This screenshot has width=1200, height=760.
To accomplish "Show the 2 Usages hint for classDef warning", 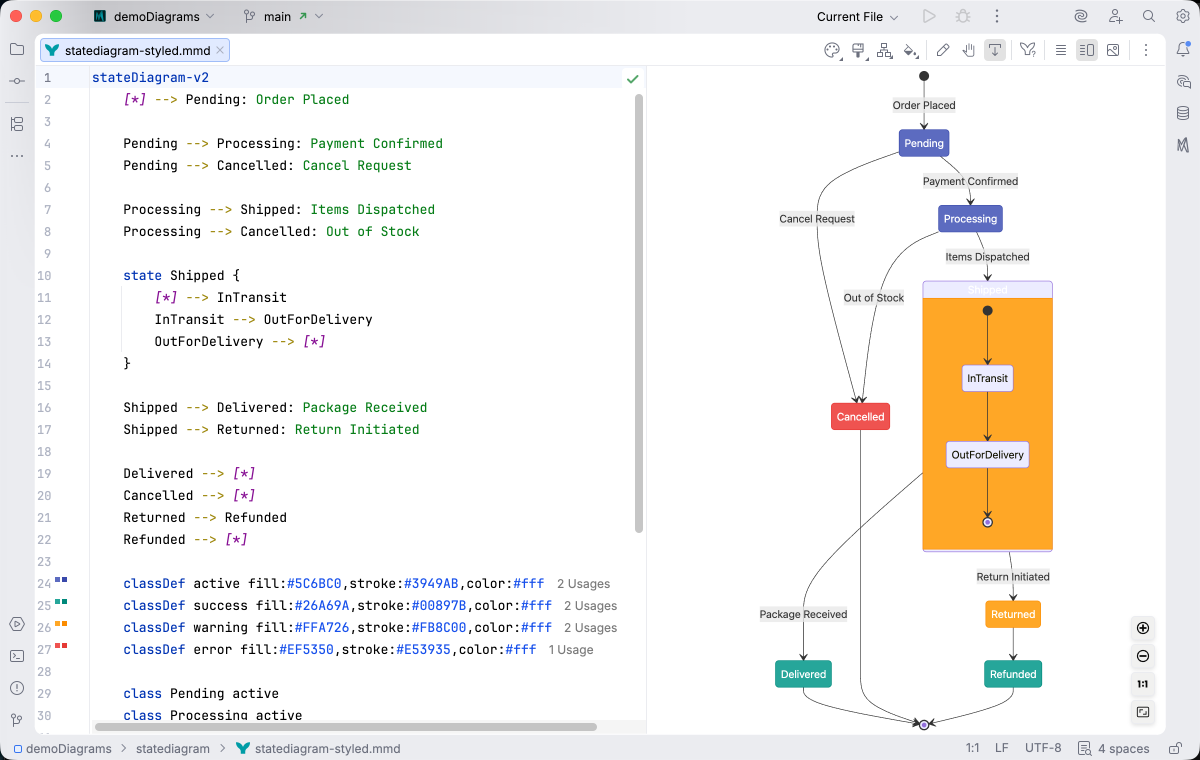I will click(590, 628).
